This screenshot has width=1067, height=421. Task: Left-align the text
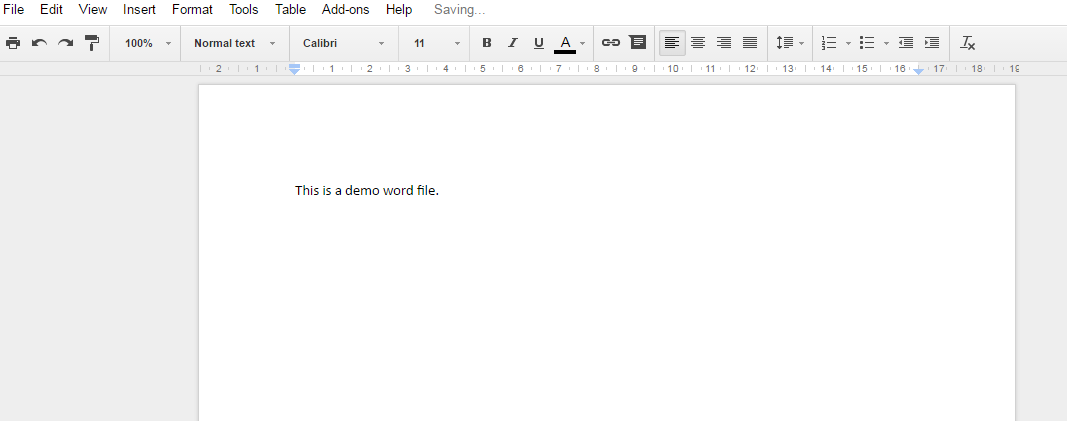[x=672, y=43]
